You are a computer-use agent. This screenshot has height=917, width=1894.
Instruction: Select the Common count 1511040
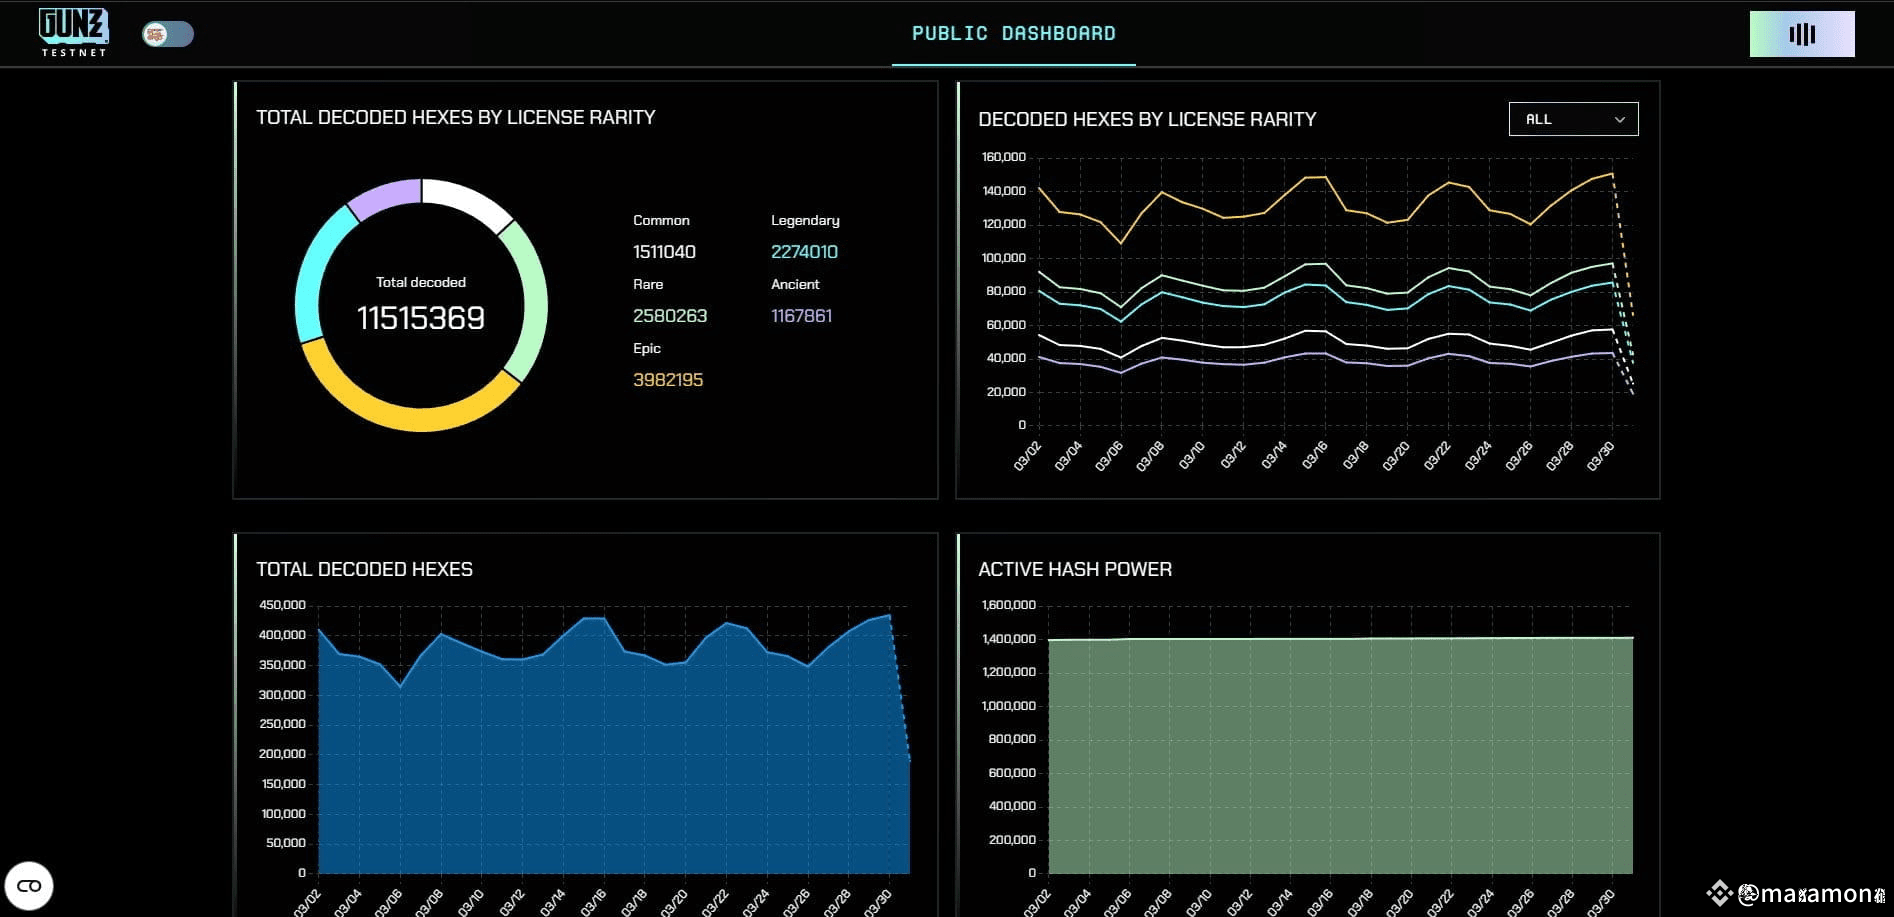pos(664,252)
